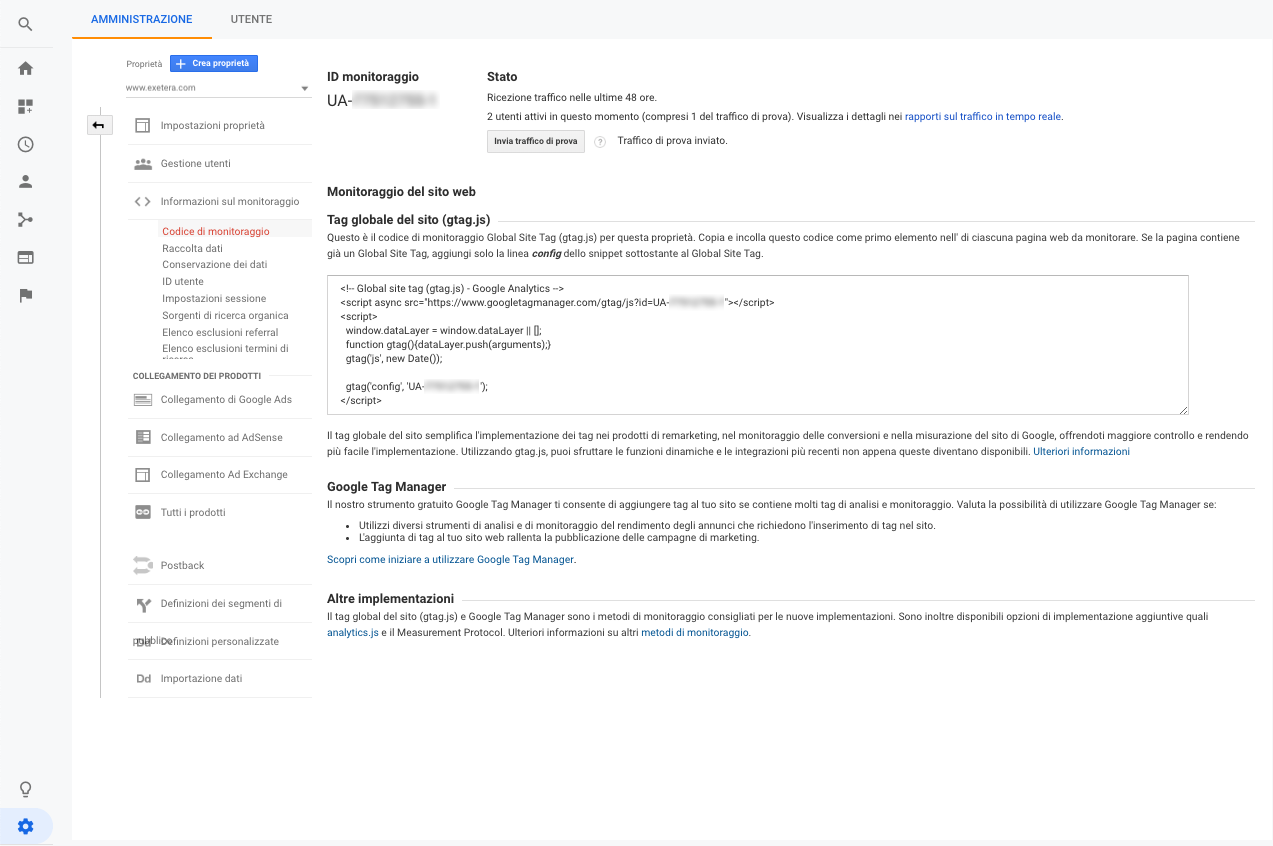Click the Dd icon for Importazione dati
The image size is (1273, 846).
[x=142, y=679]
